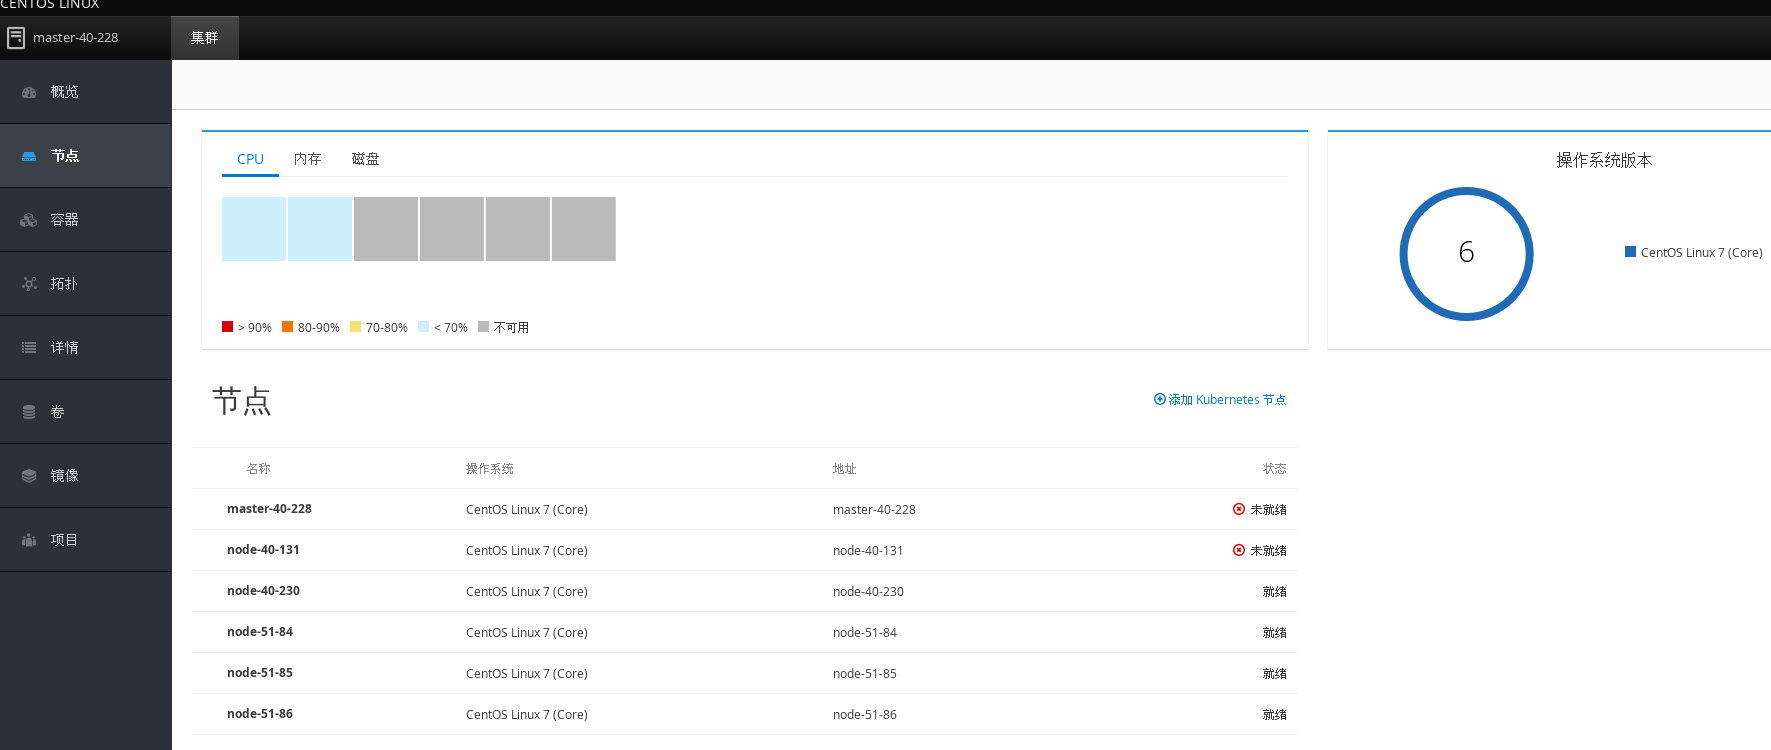
Task: Click the group icon for 项目
Action: point(29,540)
